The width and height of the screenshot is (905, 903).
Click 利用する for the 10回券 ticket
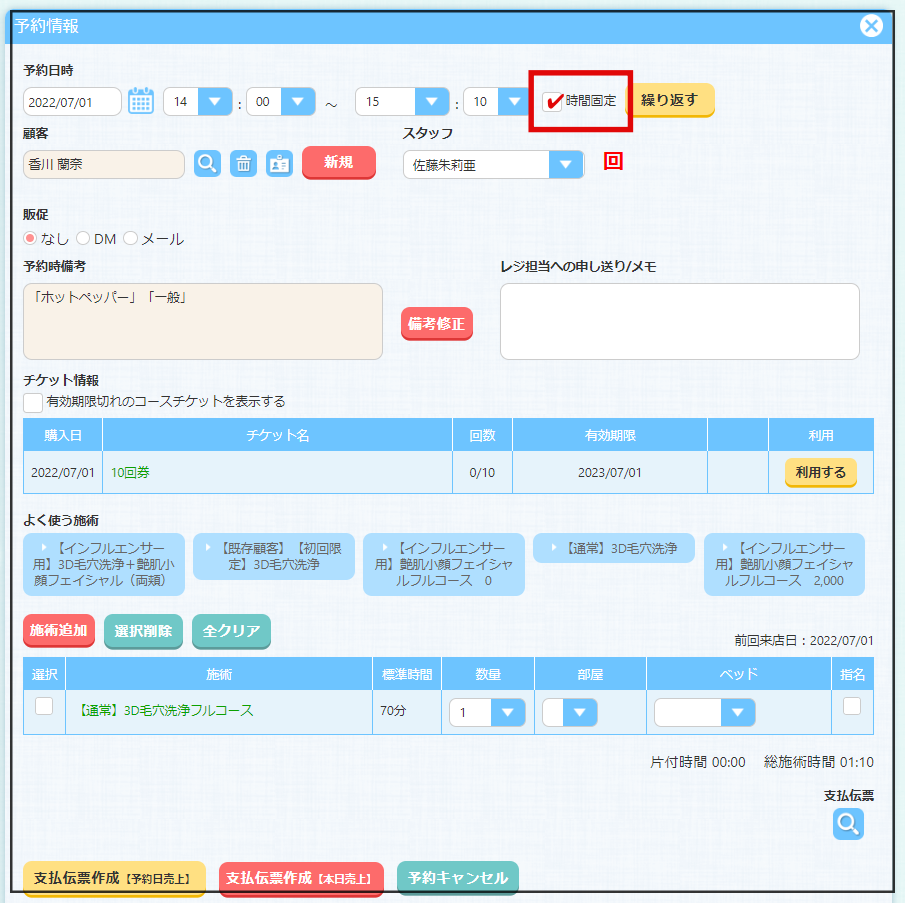point(820,472)
